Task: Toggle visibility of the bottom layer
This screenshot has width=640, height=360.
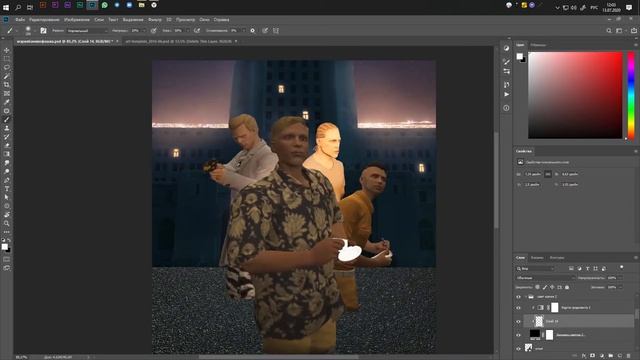Action: pos(518,349)
